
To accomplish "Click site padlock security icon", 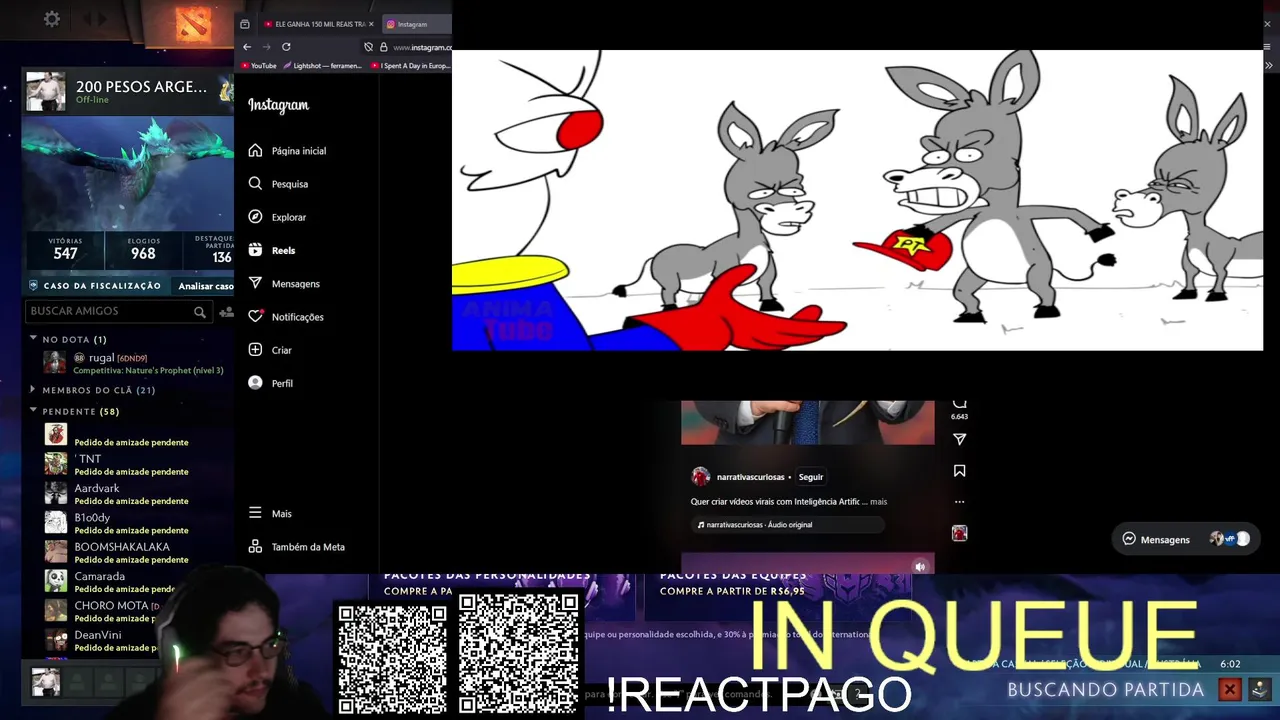I will pos(383,47).
